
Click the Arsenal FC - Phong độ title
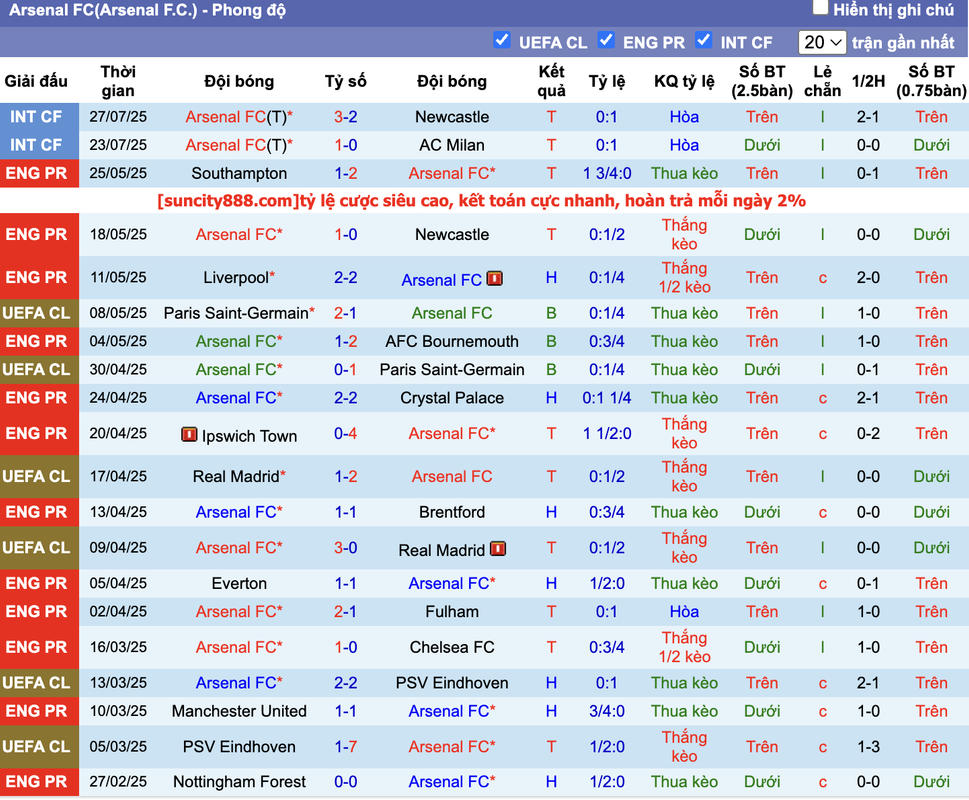coord(147,11)
